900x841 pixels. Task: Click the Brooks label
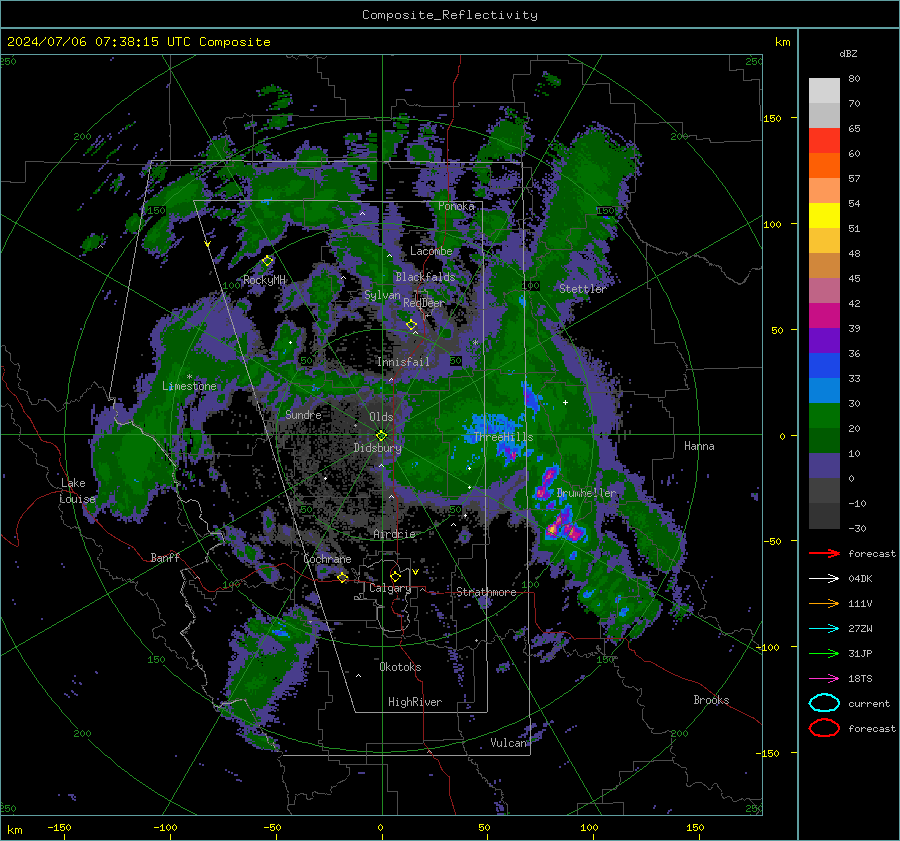711,700
